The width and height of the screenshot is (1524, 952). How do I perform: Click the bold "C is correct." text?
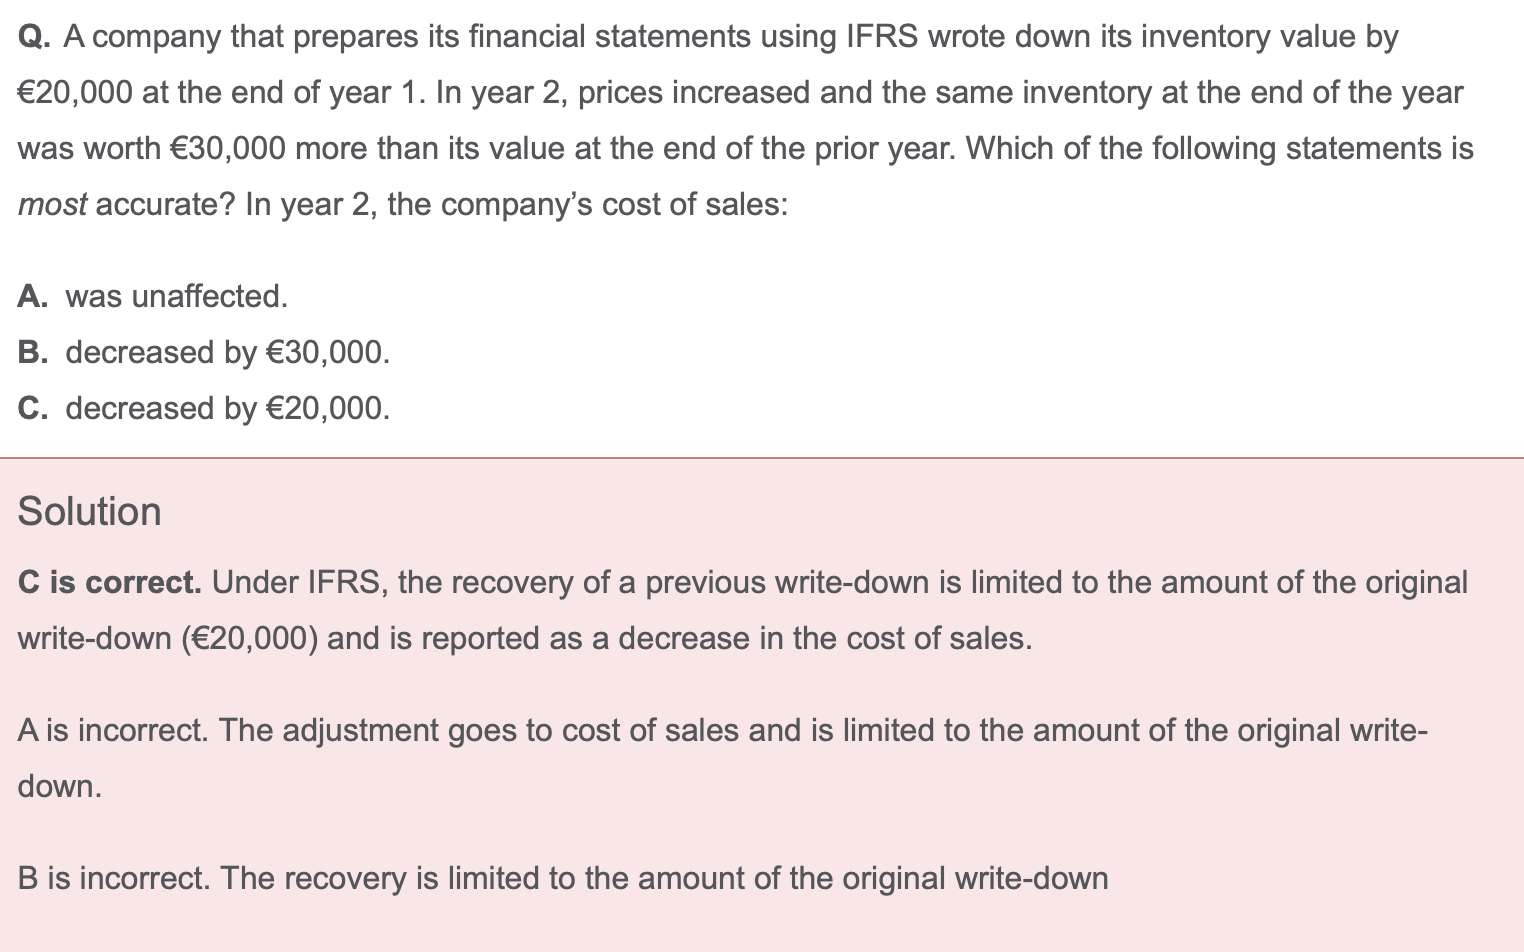point(110,582)
